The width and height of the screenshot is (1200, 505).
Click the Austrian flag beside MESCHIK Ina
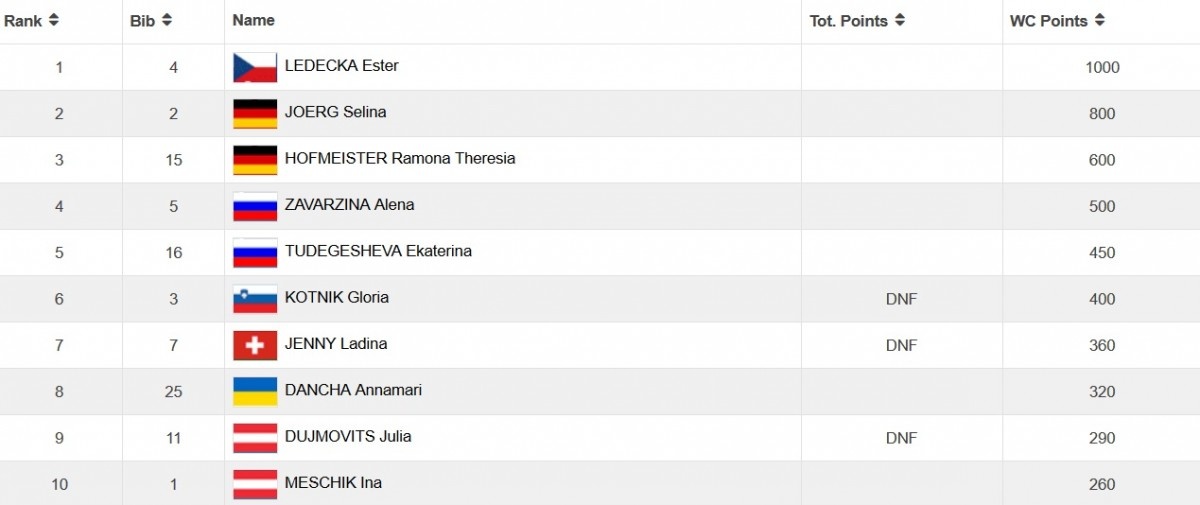255,484
